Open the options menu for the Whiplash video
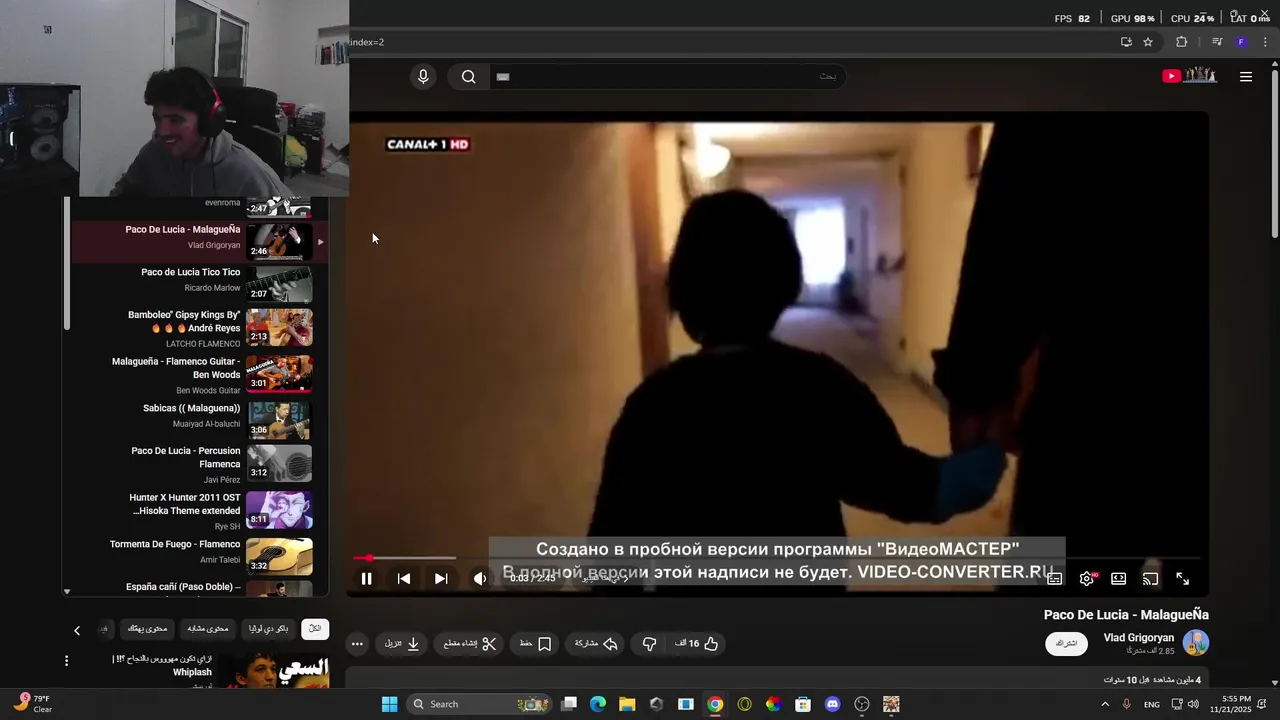 click(x=66, y=661)
